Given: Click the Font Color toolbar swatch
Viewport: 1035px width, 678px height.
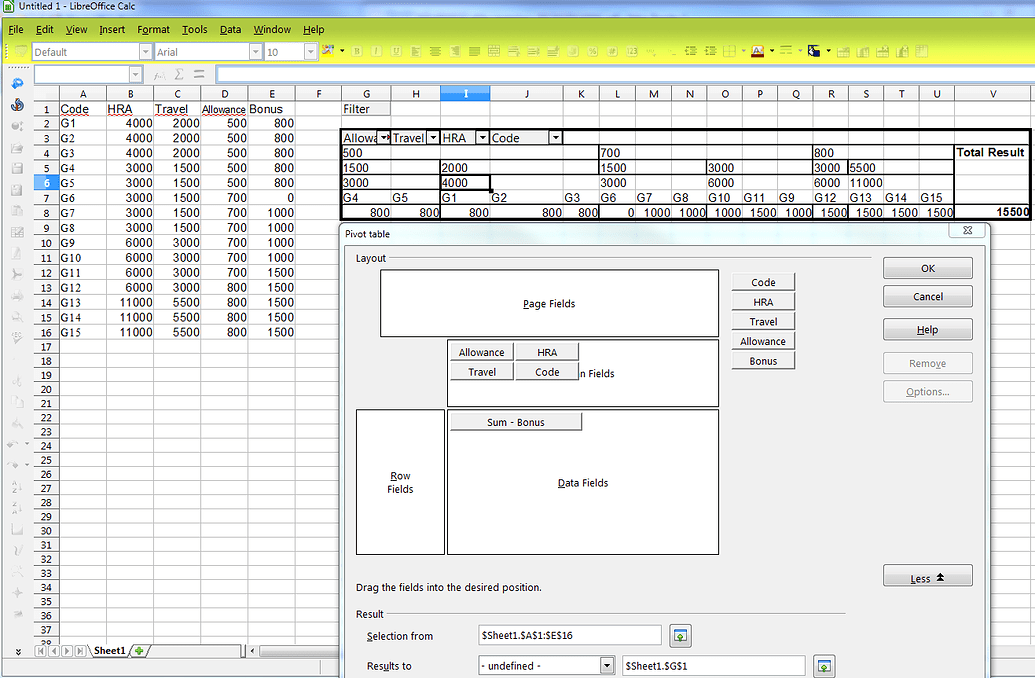Looking at the screenshot, I should tap(757, 51).
